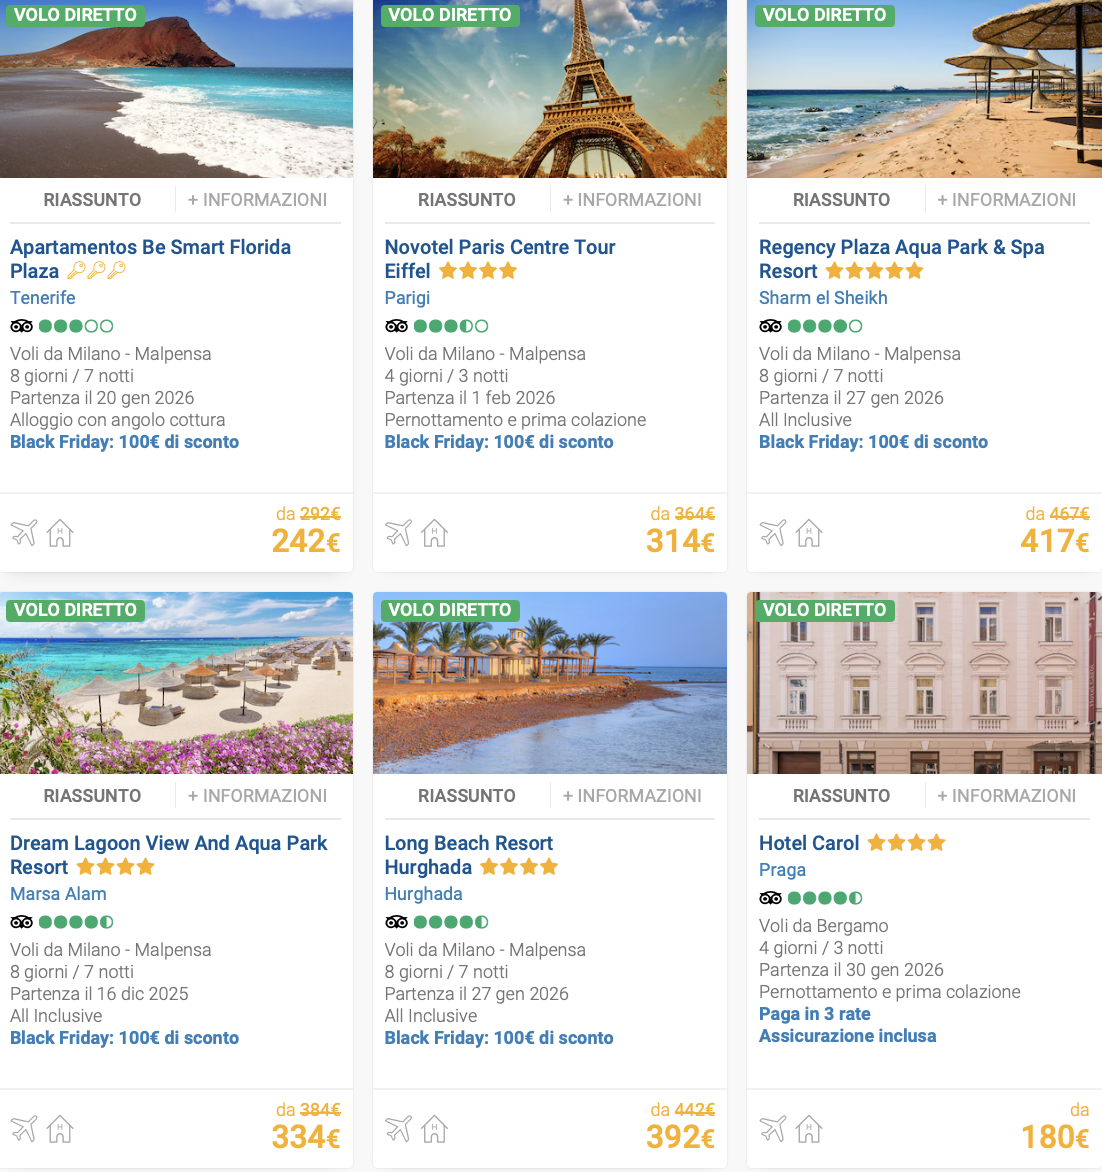The image size is (1102, 1172).
Task: Click the Eiffel Tower photo on the Novotel card
Action: point(549,88)
